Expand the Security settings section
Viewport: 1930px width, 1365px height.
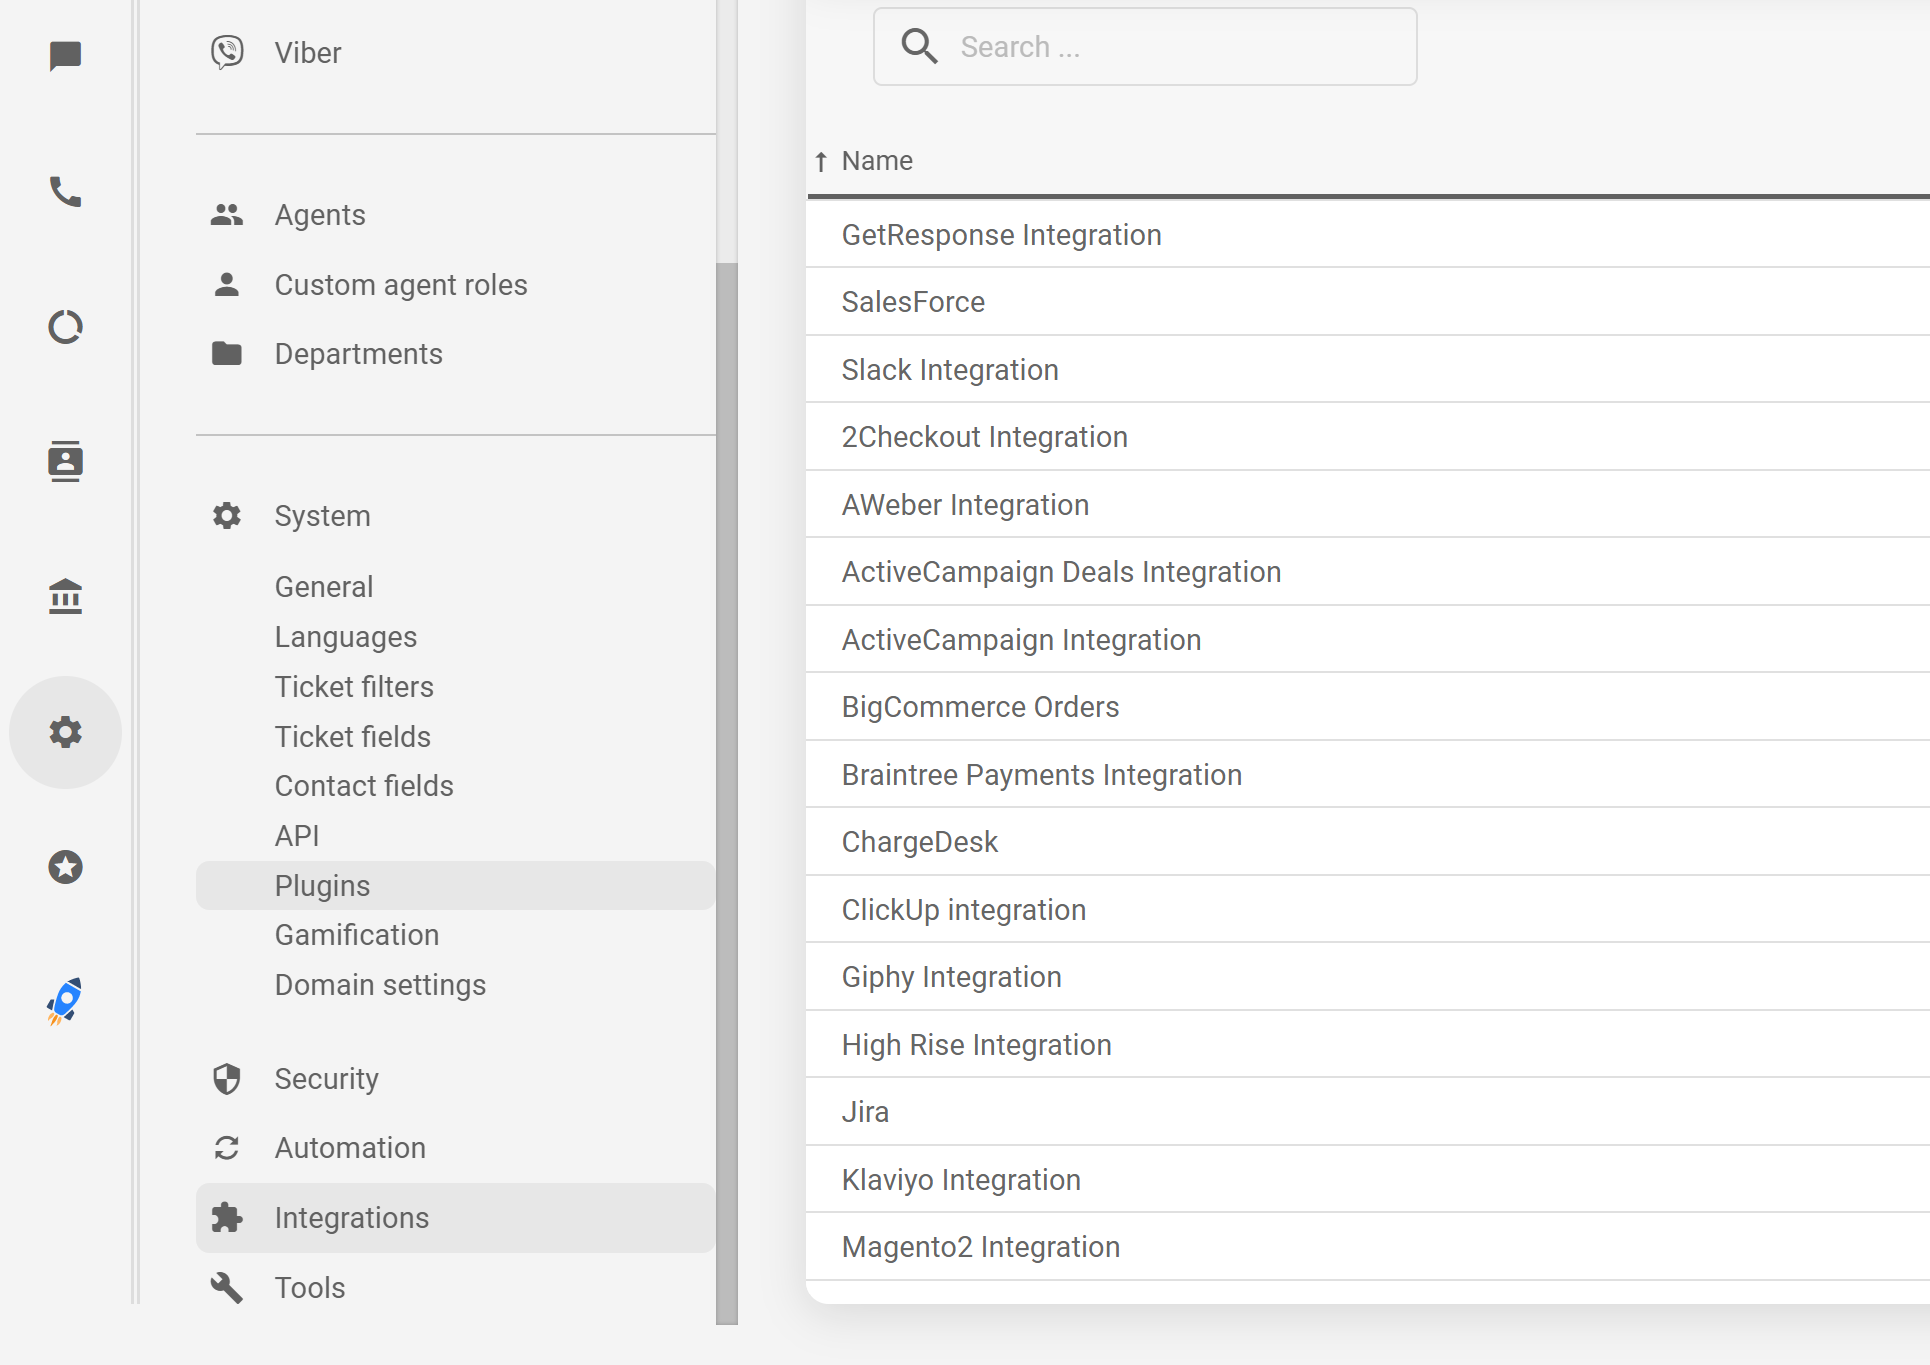(x=326, y=1079)
